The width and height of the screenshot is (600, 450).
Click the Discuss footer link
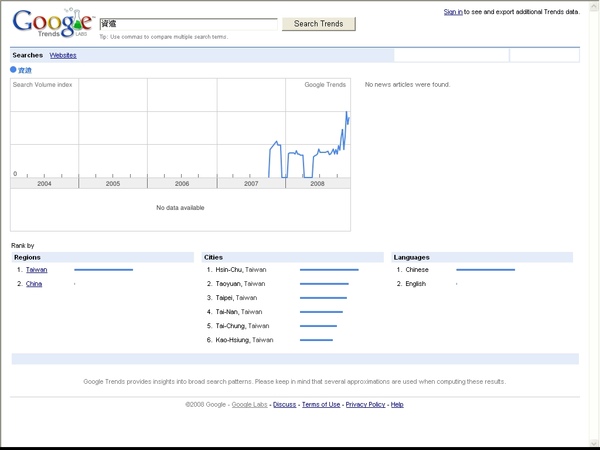[284, 404]
